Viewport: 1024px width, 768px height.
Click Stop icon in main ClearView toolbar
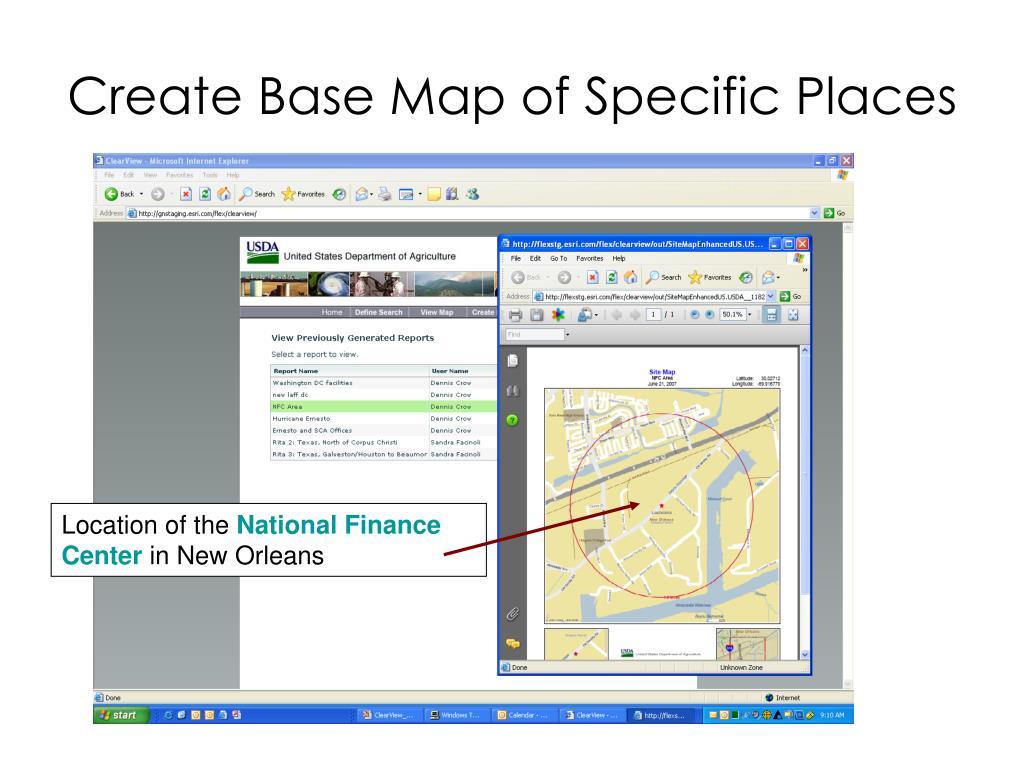[x=186, y=194]
